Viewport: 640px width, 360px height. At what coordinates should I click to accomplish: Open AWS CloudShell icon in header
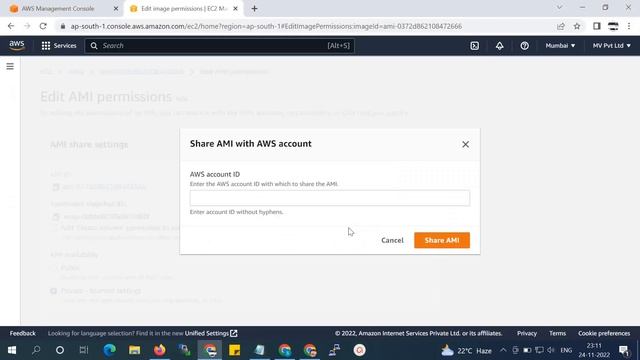[474, 46]
